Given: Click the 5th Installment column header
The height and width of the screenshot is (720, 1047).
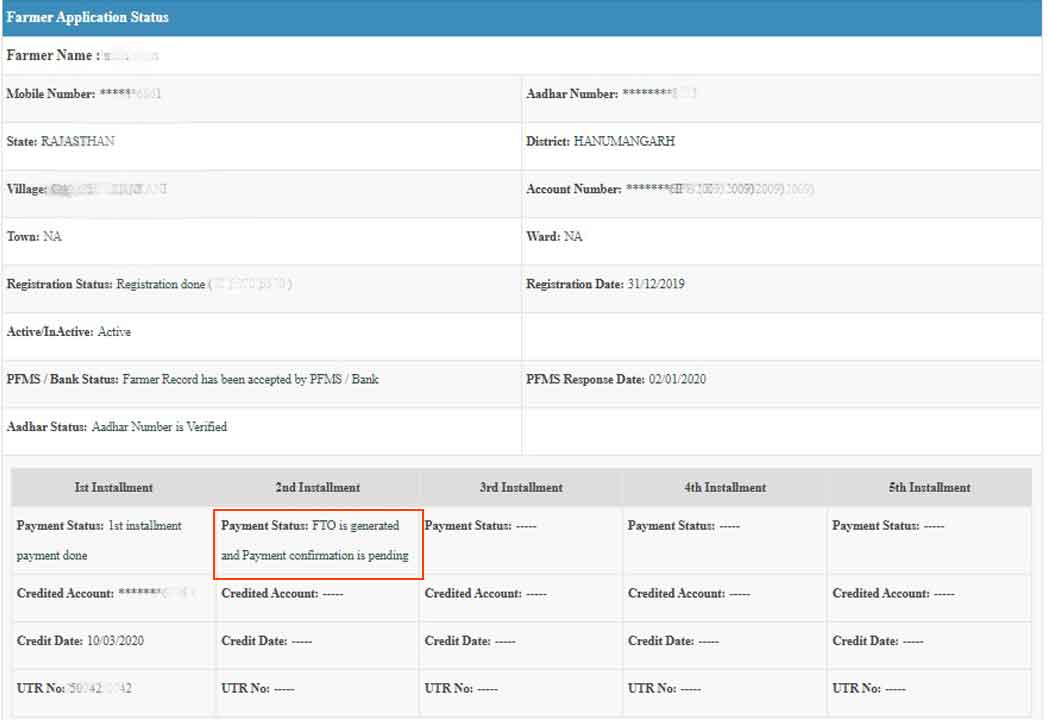Looking at the screenshot, I should pos(929,488).
